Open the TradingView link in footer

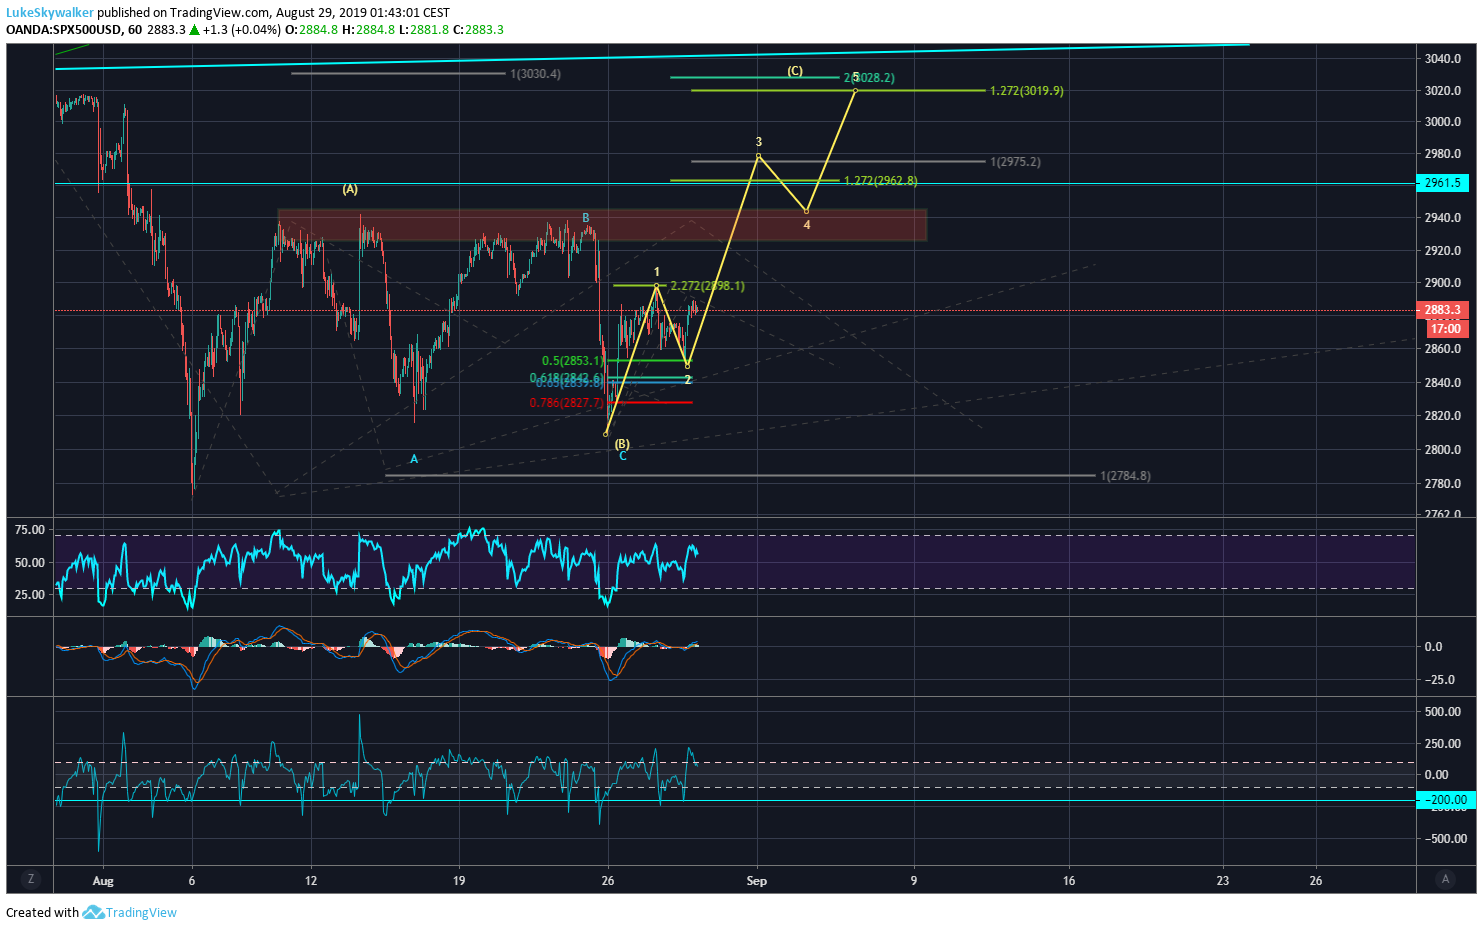pyautogui.click(x=141, y=912)
